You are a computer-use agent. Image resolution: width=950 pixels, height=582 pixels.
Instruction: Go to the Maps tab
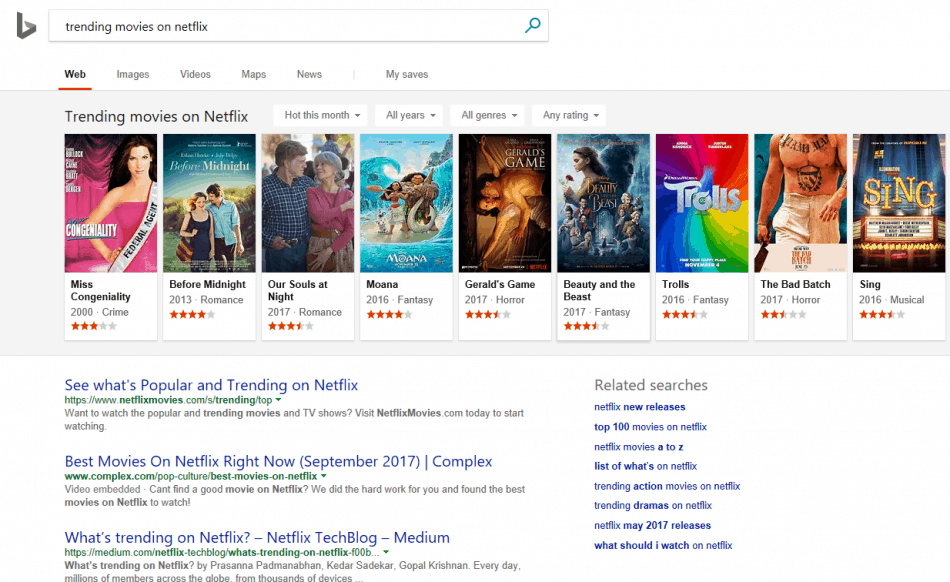[x=253, y=74]
